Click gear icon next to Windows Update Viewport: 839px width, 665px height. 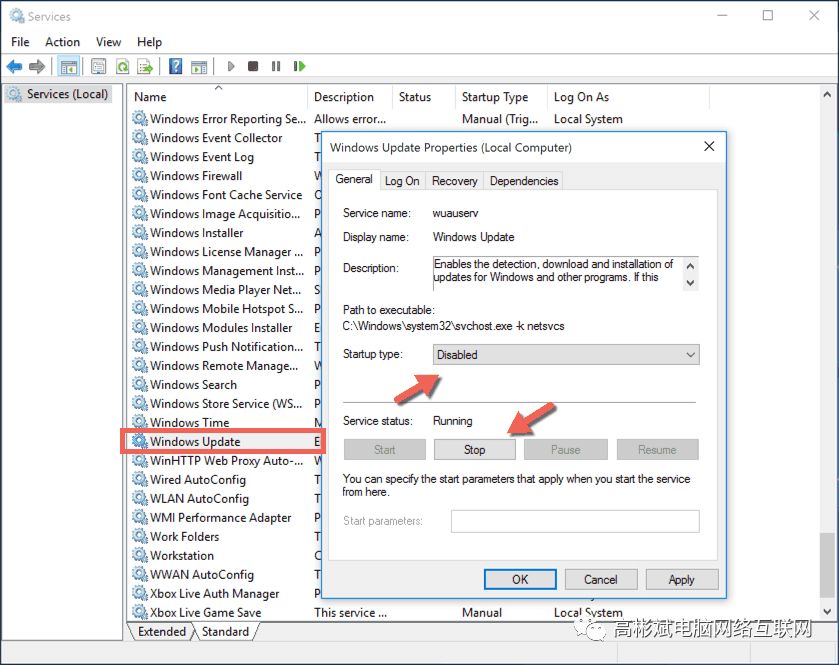coord(140,441)
